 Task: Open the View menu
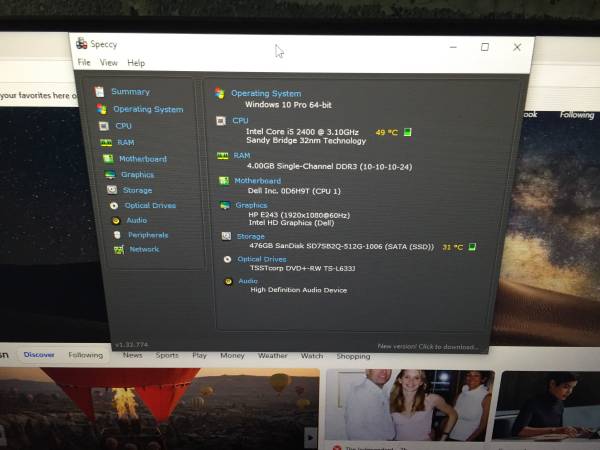coord(108,63)
